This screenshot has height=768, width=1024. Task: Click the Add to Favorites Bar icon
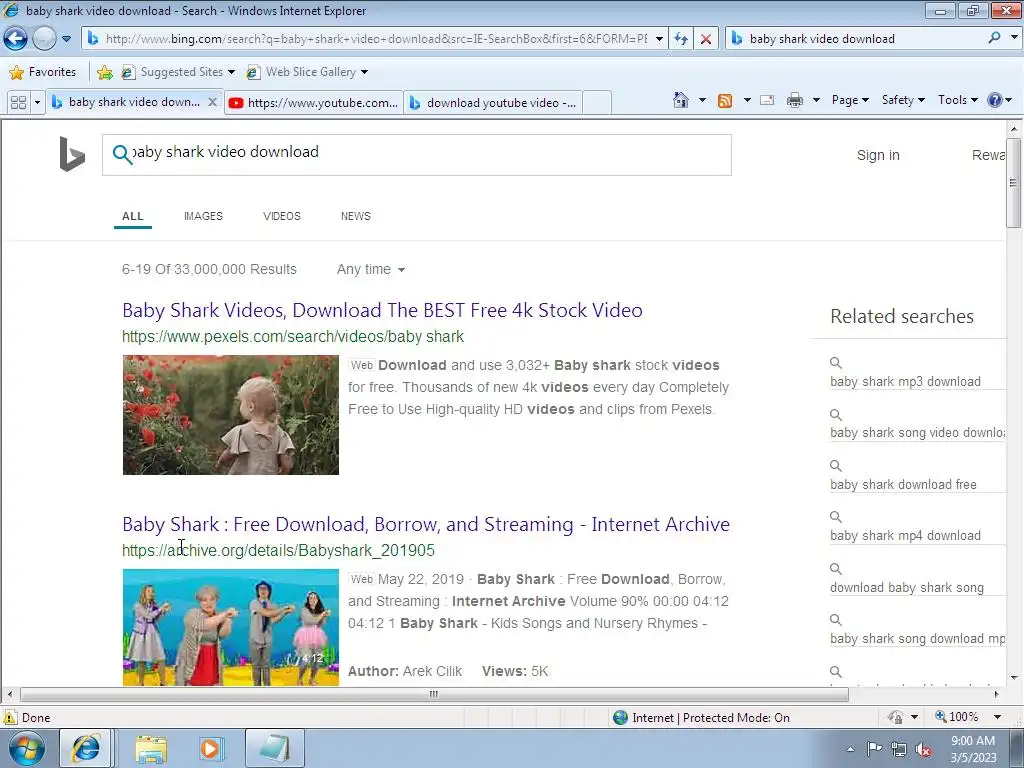tap(104, 72)
